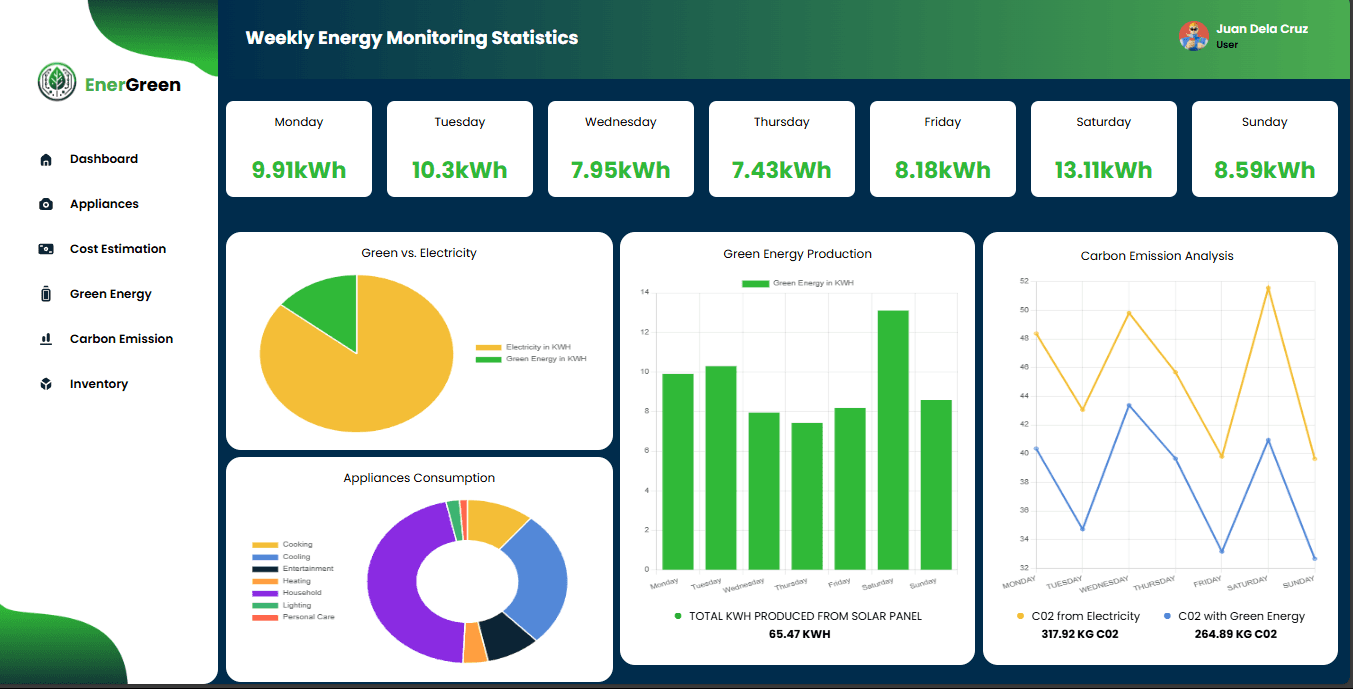
Task: Toggle Green Energy in KWH pie legend swatch
Action: (488, 358)
